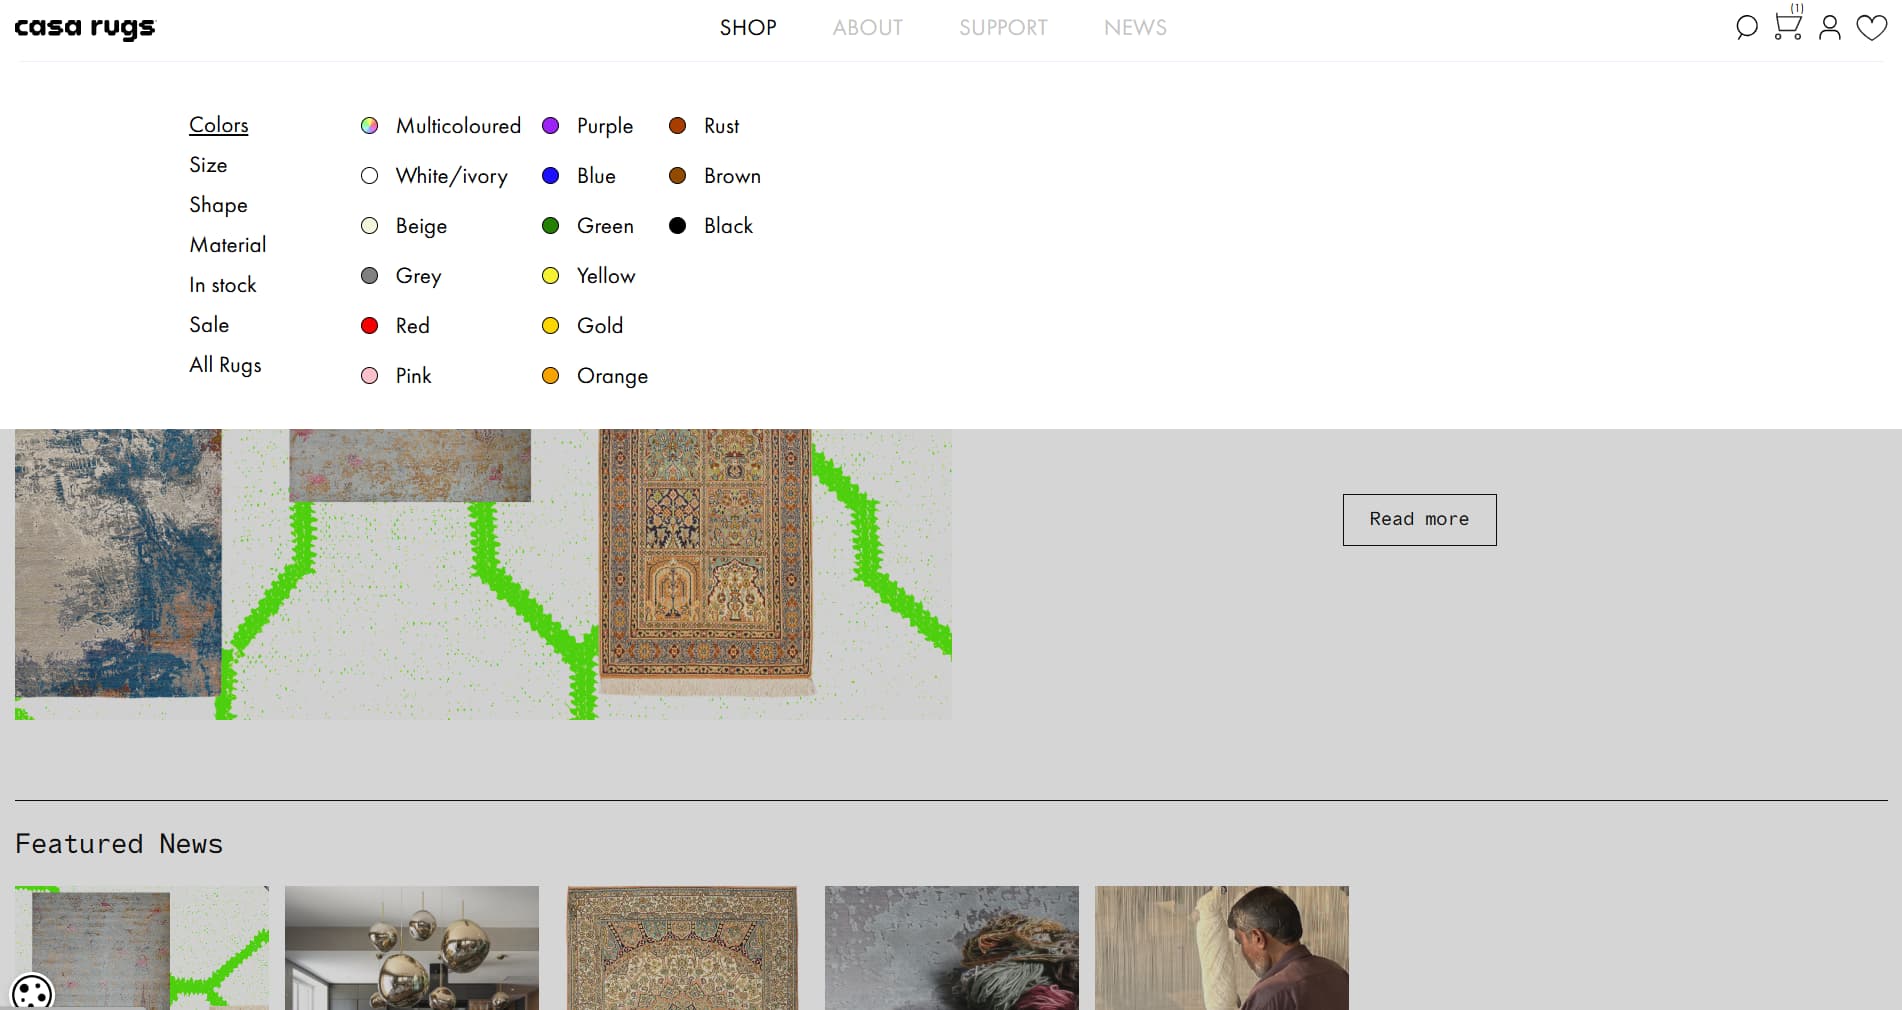
Task: Open the ABOUT menu
Action: [867, 28]
